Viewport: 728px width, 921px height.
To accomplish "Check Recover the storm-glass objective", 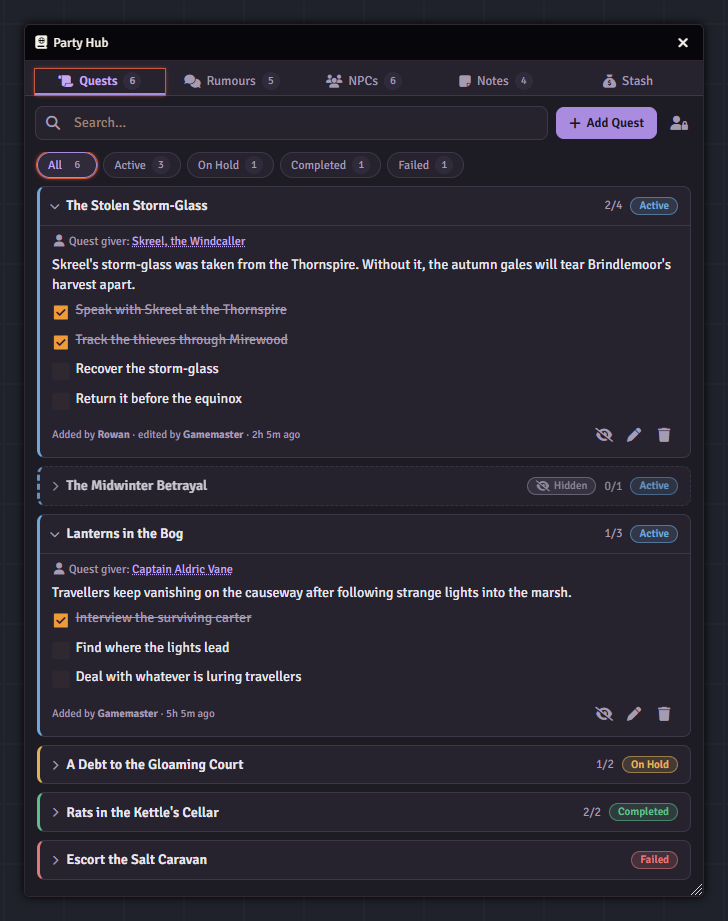I will point(61,371).
